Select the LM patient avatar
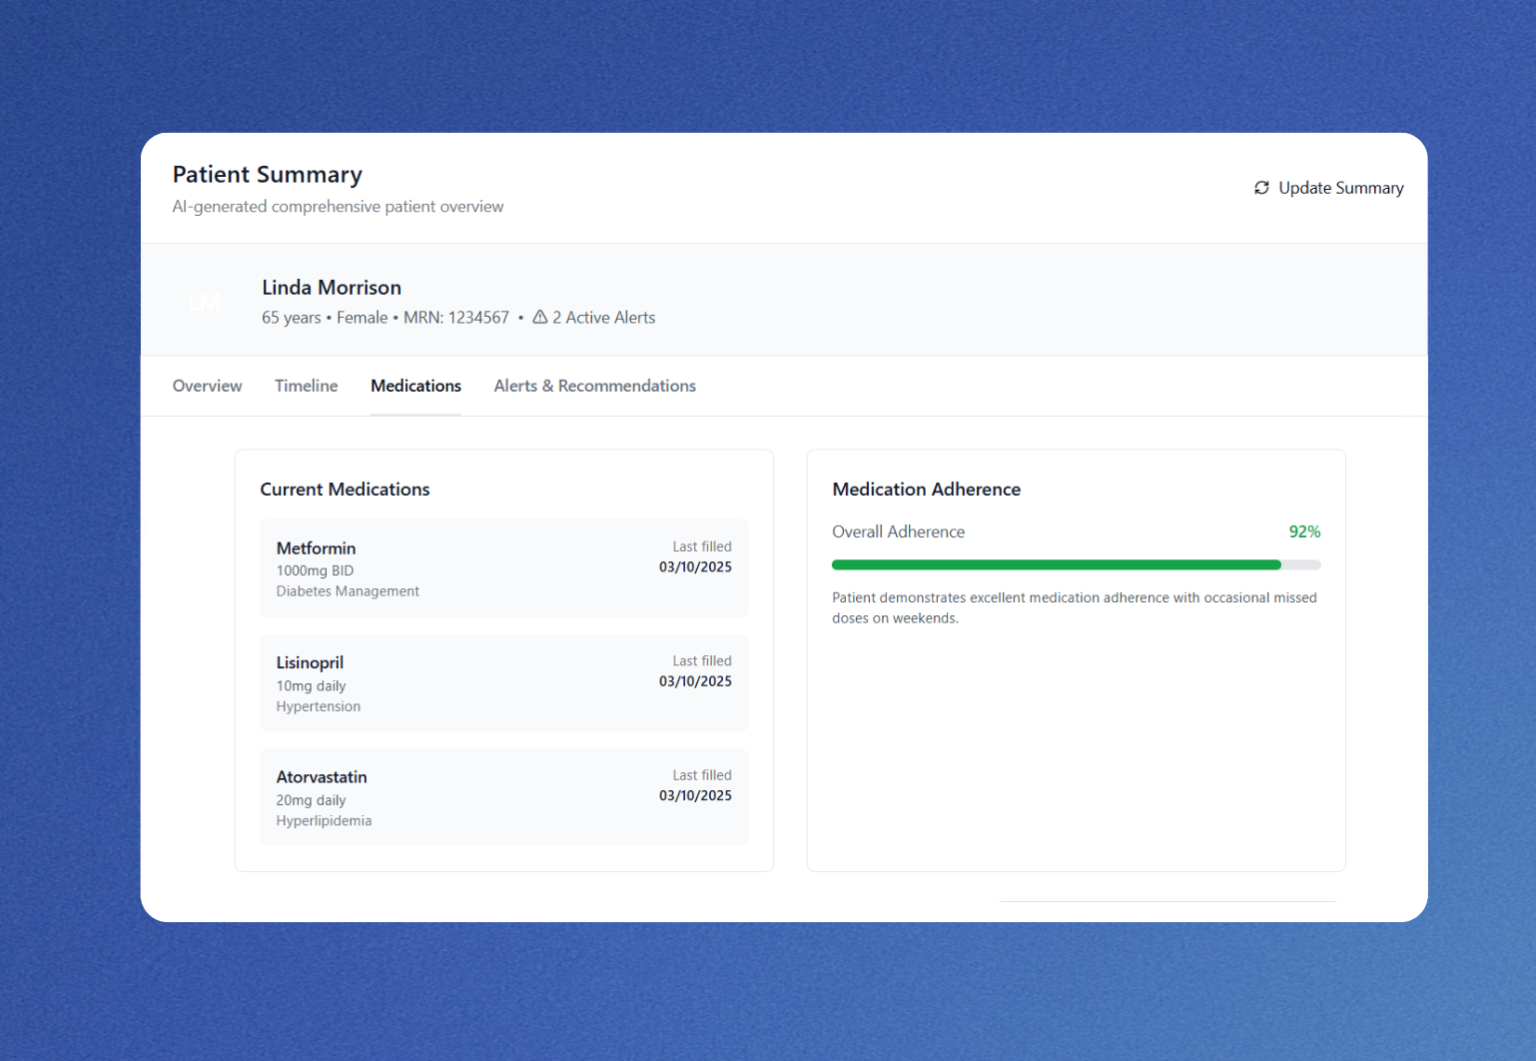 203,301
